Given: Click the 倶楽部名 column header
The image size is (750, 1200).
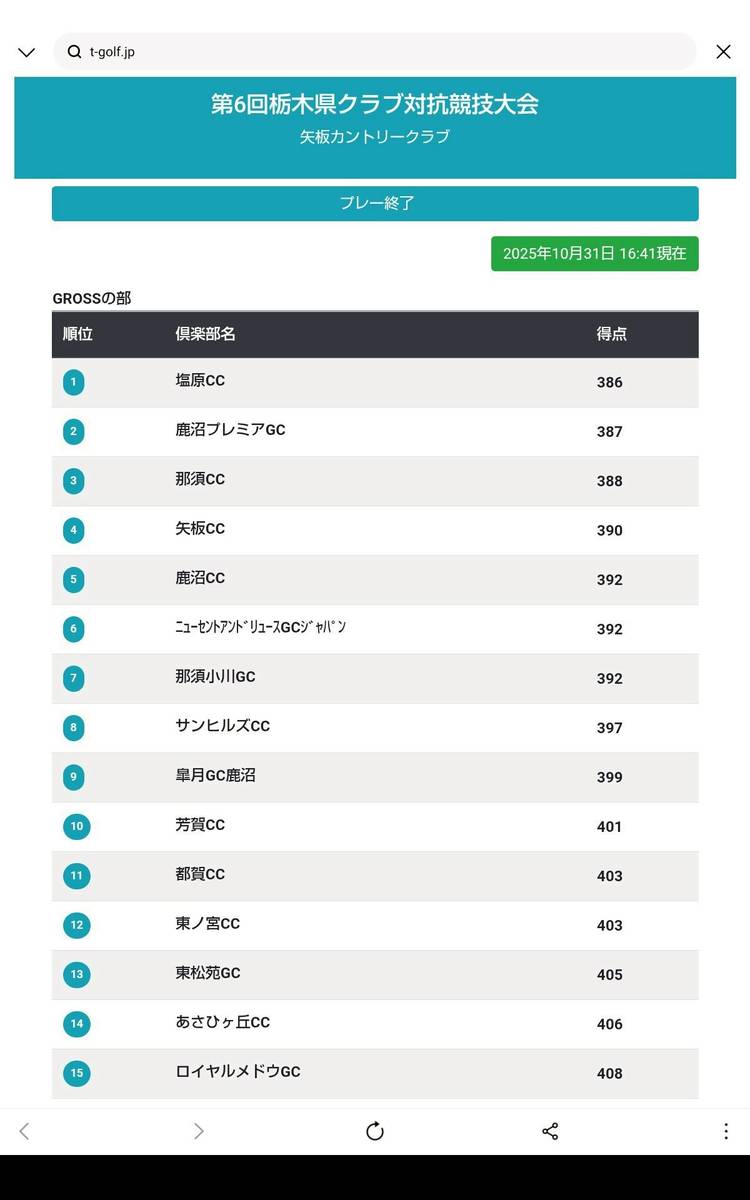Looking at the screenshot, I should pos(205,334).
